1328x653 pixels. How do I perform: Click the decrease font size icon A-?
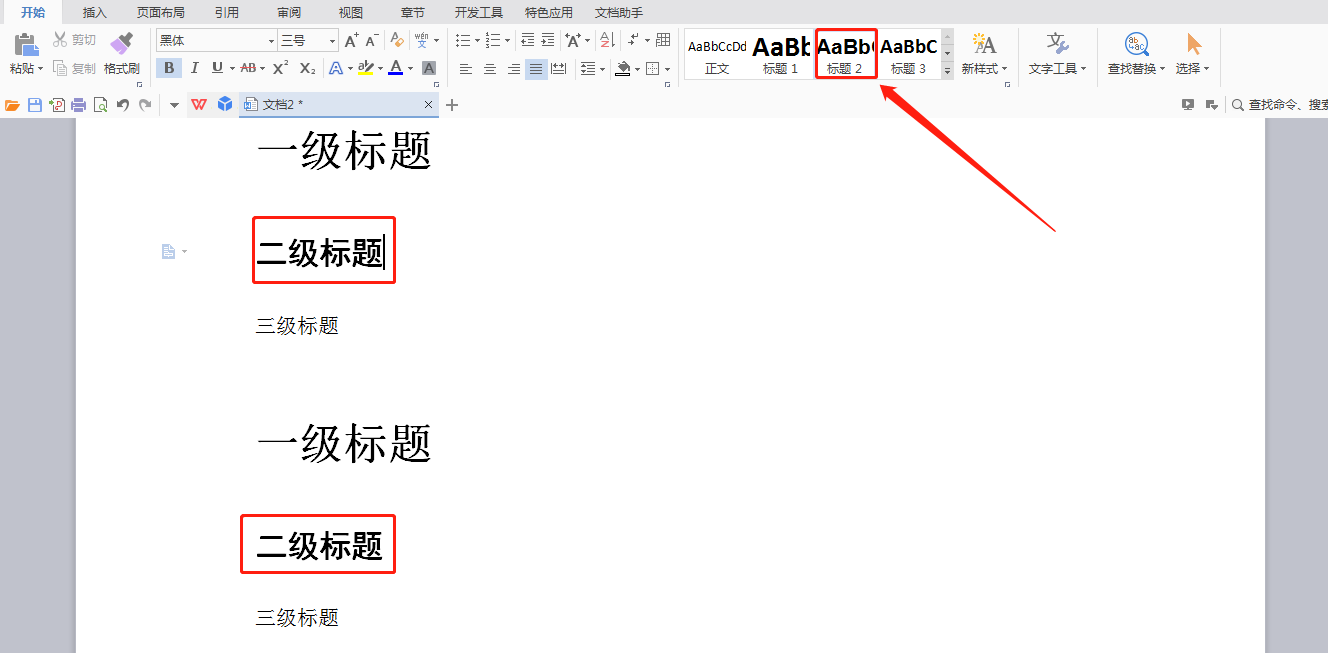click(369, 42)
